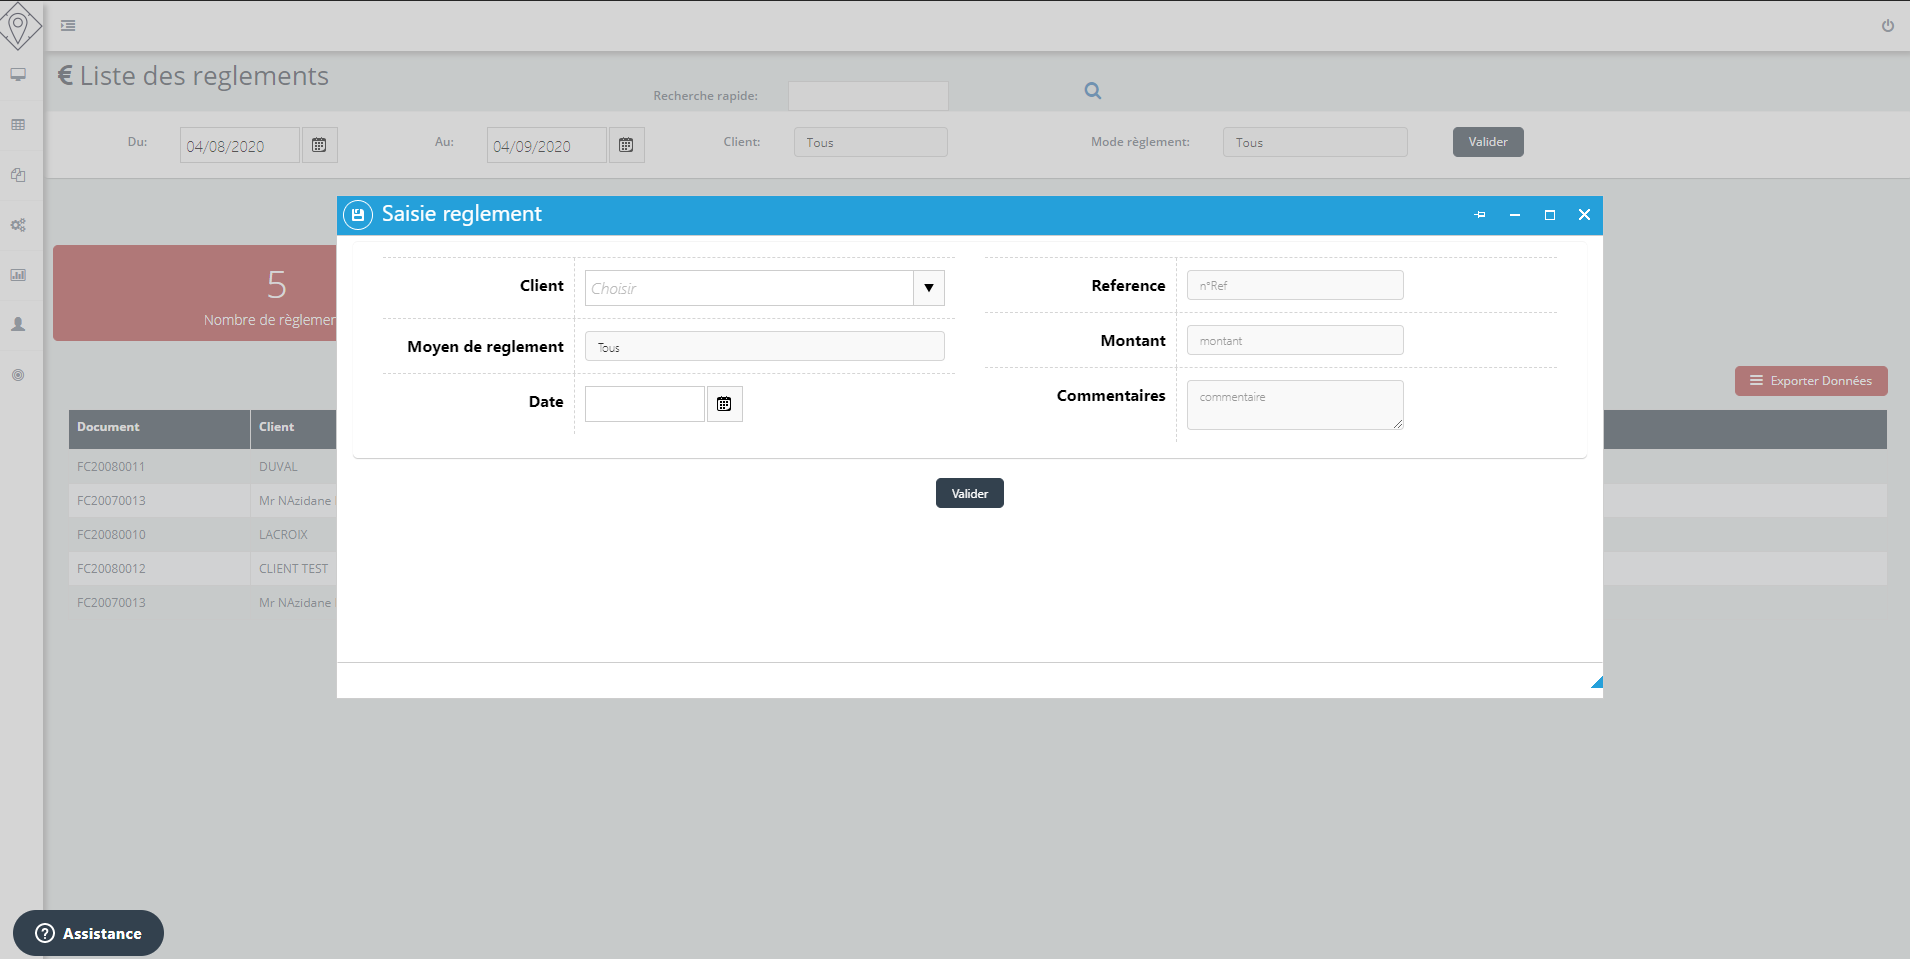Click the Montant input field

click(1294, 341)
